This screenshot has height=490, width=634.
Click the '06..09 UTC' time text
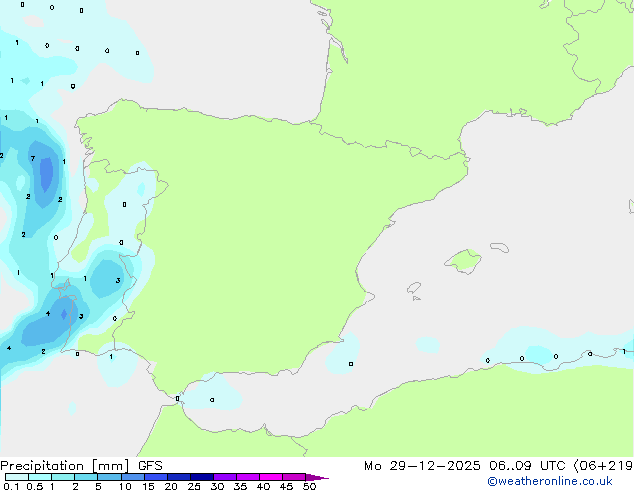point(527,466)
